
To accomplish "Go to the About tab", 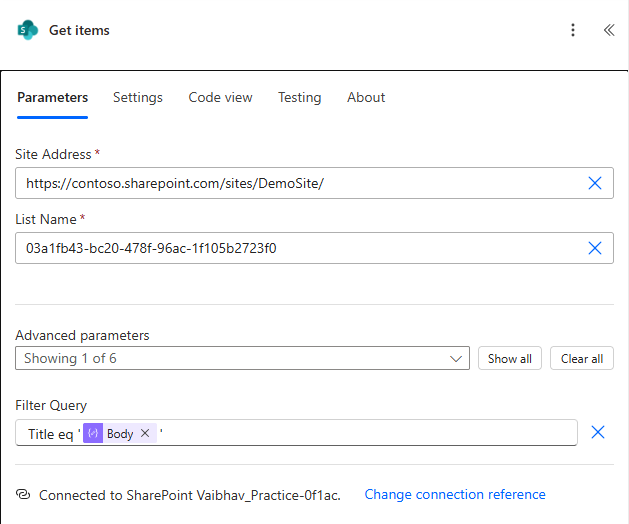I will [x=366, y=97].
